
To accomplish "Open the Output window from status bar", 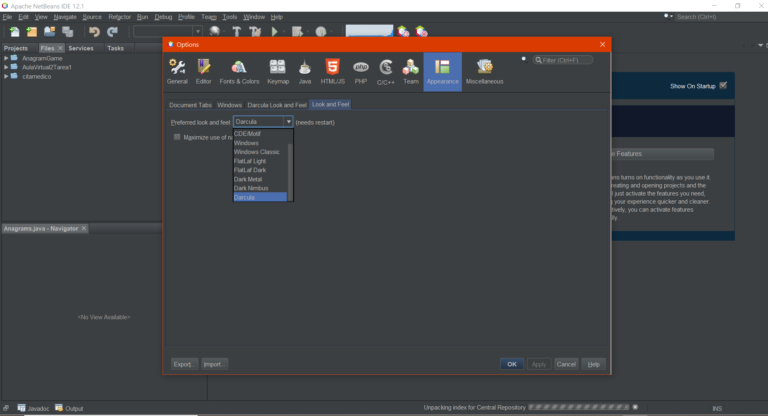I will click(69, 408).
